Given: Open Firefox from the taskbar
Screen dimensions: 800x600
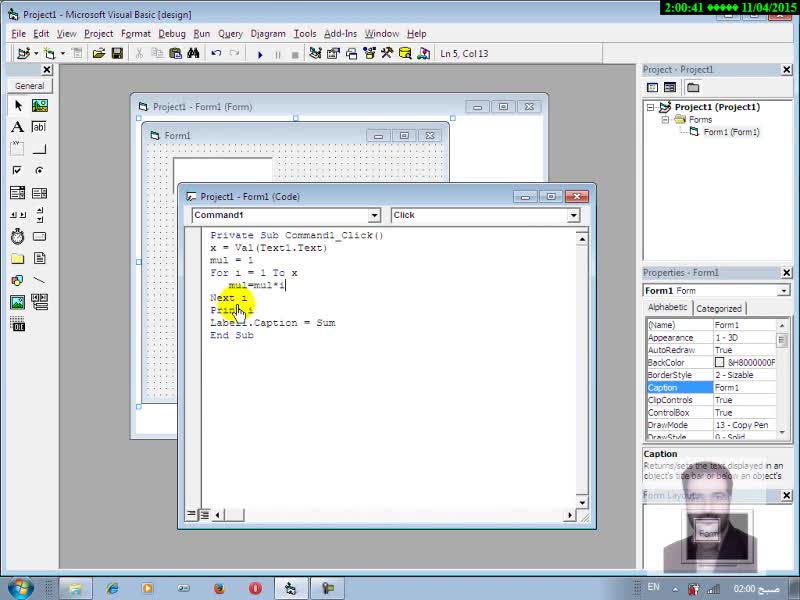Looking at the screenshot, I should pos(220,588).
